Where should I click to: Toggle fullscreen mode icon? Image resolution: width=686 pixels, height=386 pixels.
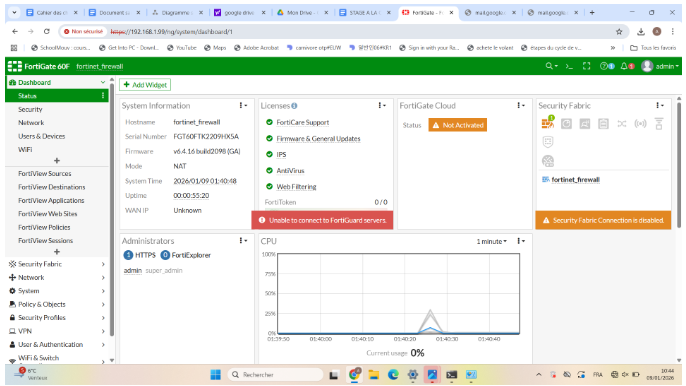pos(587,66)
